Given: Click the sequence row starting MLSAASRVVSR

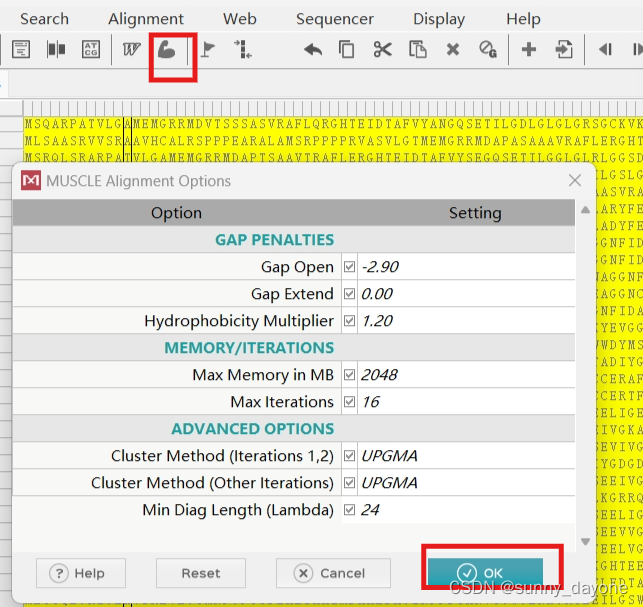Looking at the screenshot, I should [x=333, y=141].
